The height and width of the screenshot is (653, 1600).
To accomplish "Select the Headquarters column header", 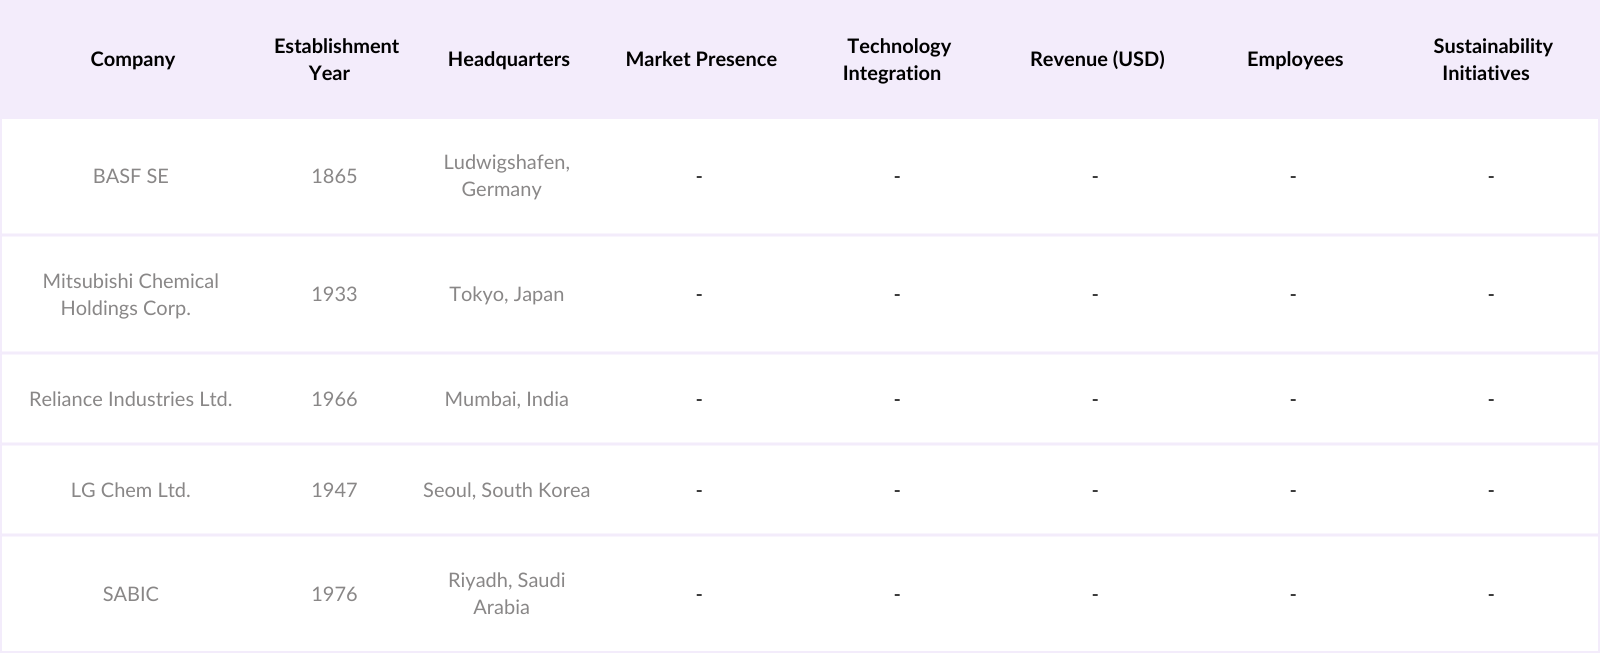I will point(508,59).
